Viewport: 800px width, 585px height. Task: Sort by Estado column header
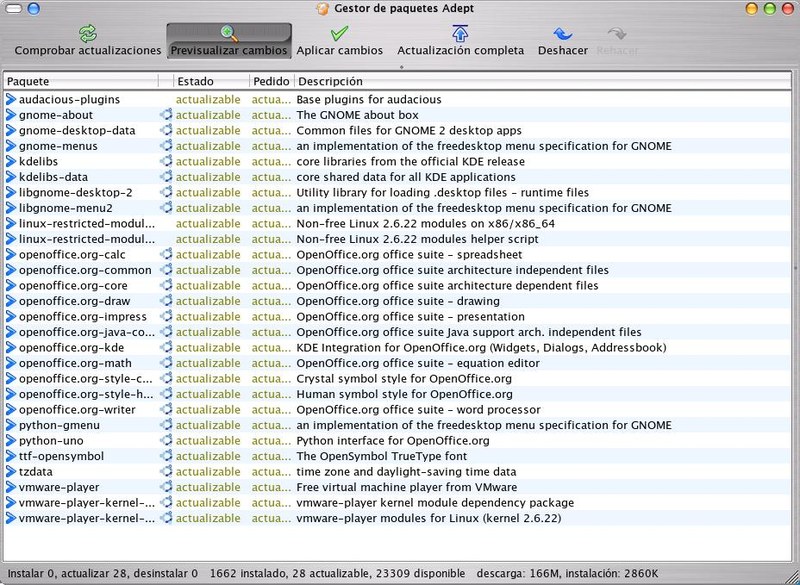(211, 81)
